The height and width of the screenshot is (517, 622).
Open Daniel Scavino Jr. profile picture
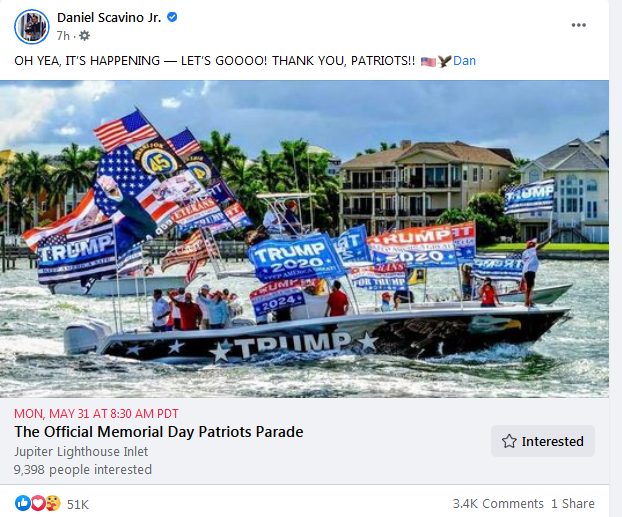click(32, 27)
